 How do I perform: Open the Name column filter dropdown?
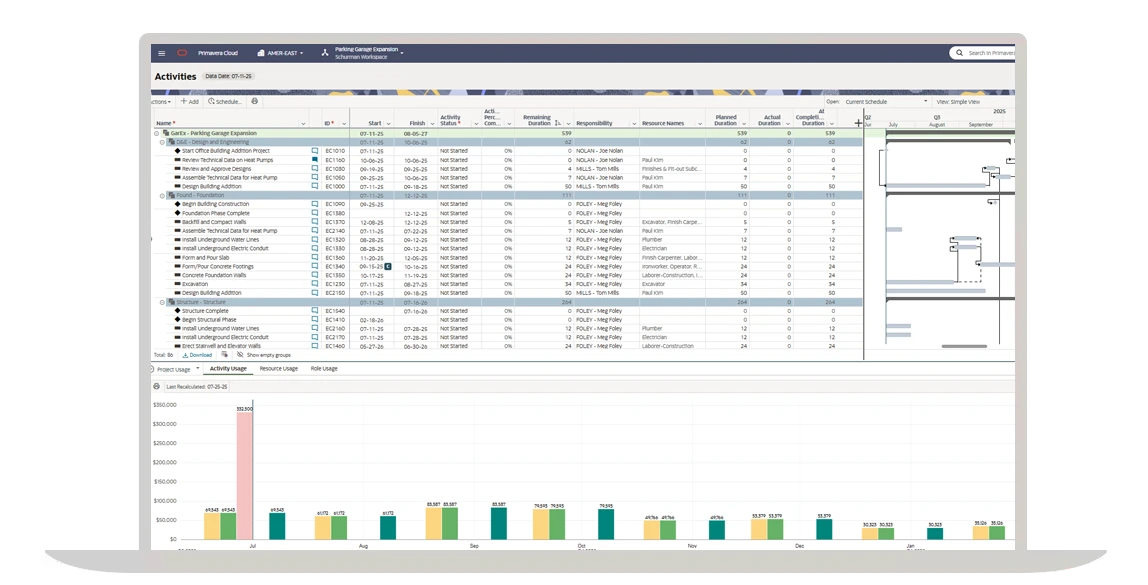(x=303, y=124)
